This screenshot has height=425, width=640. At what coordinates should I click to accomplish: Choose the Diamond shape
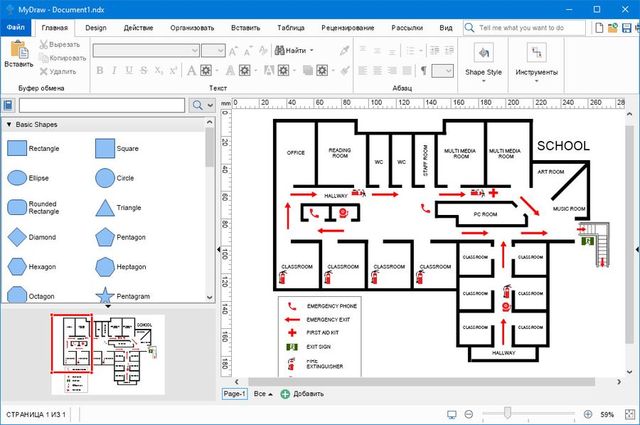16,238
